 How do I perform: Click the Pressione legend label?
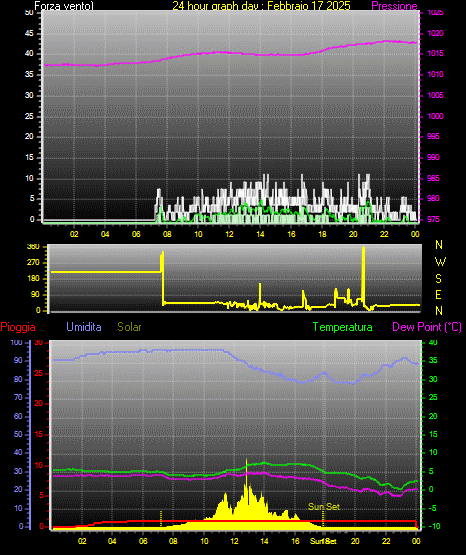394,6
